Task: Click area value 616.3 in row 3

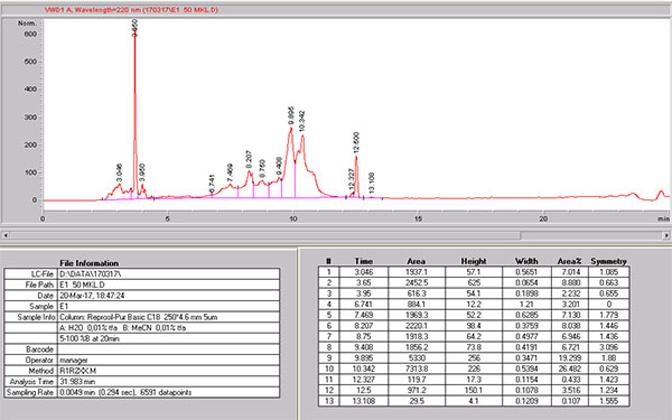Action: [417, 294]
